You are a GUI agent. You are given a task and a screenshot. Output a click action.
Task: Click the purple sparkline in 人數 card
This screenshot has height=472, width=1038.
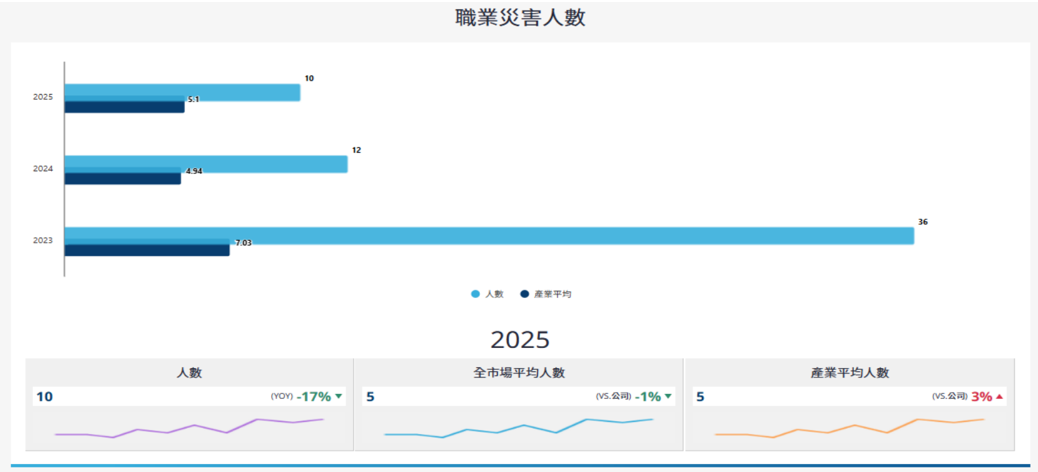pyautogui.click(x=189, y=428)
